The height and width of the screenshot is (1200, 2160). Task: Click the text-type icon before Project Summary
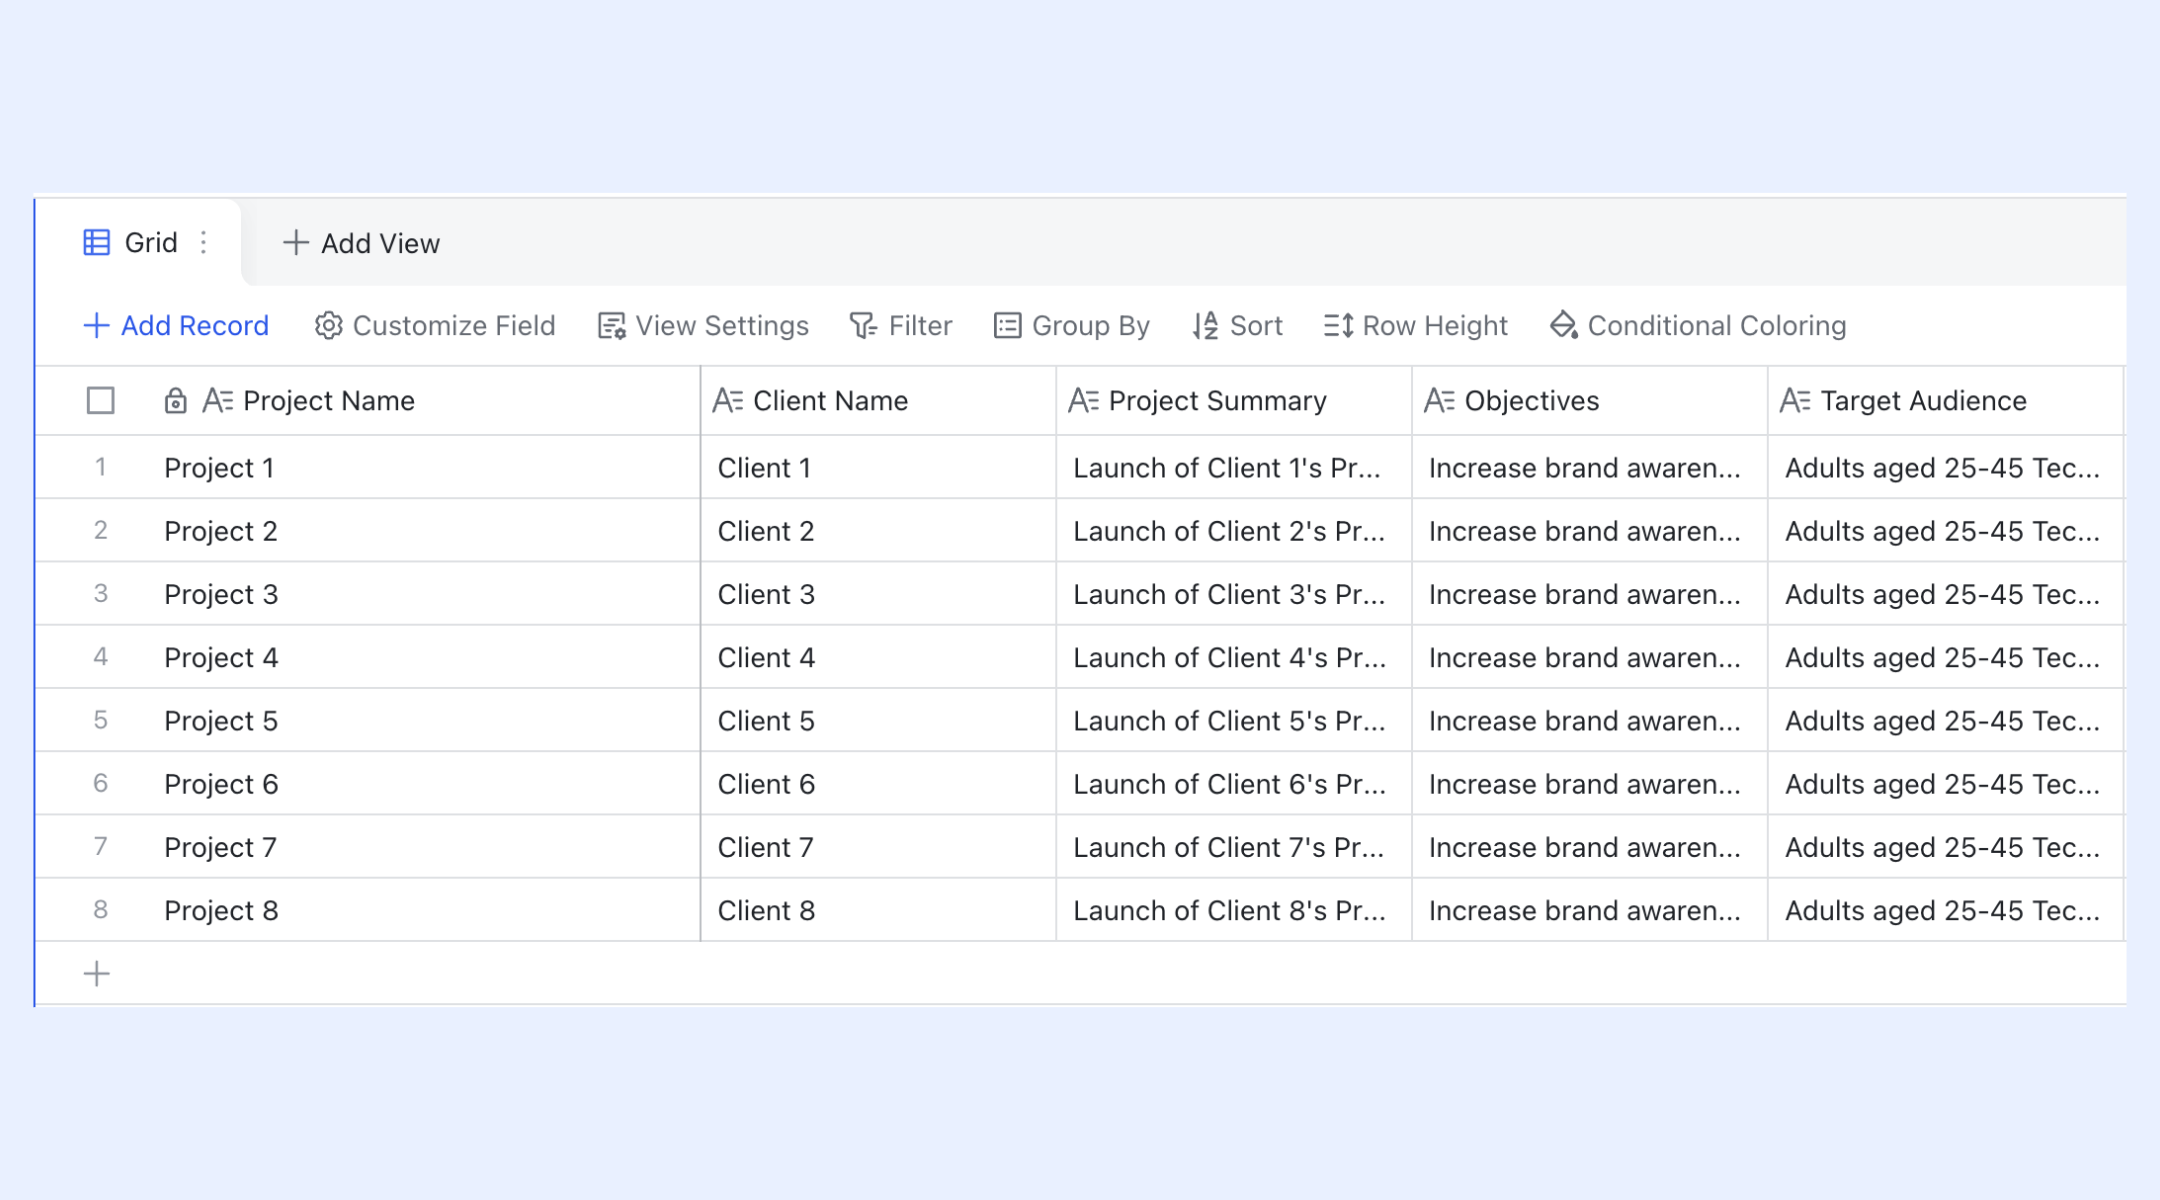pyautogui.click(x=1084, y=401)
